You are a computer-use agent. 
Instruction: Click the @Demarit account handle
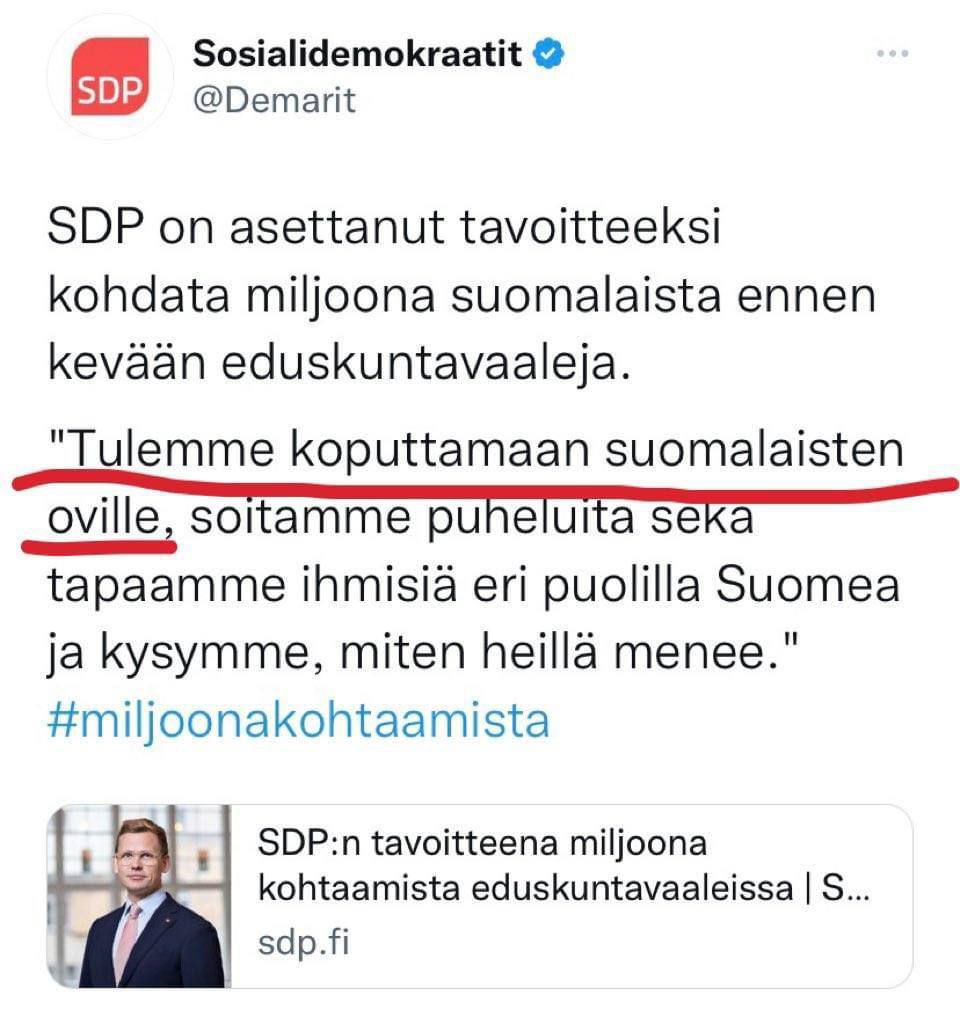pyautogui.click(x=274, y=101)
